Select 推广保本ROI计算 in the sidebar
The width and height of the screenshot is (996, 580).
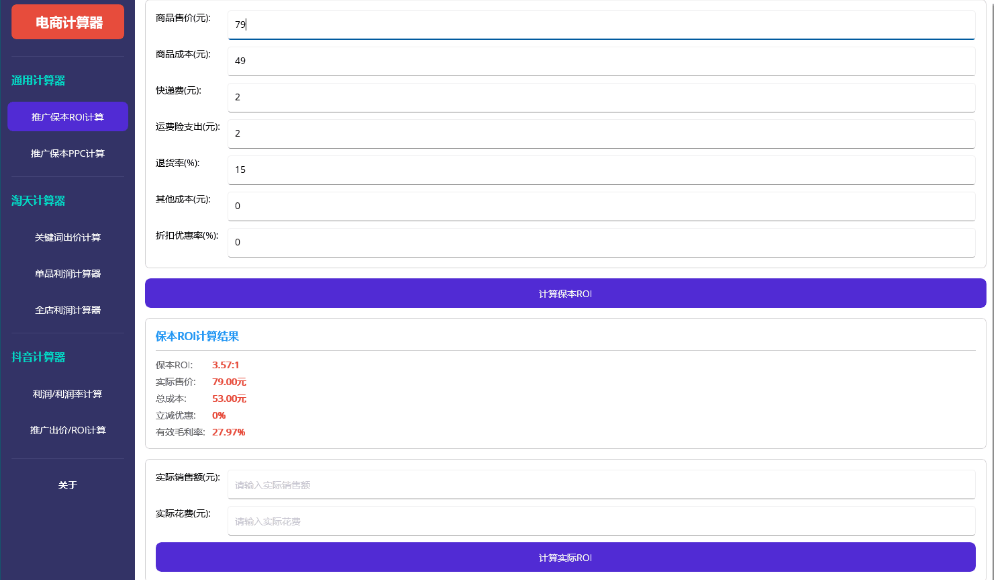coord(68,117)
